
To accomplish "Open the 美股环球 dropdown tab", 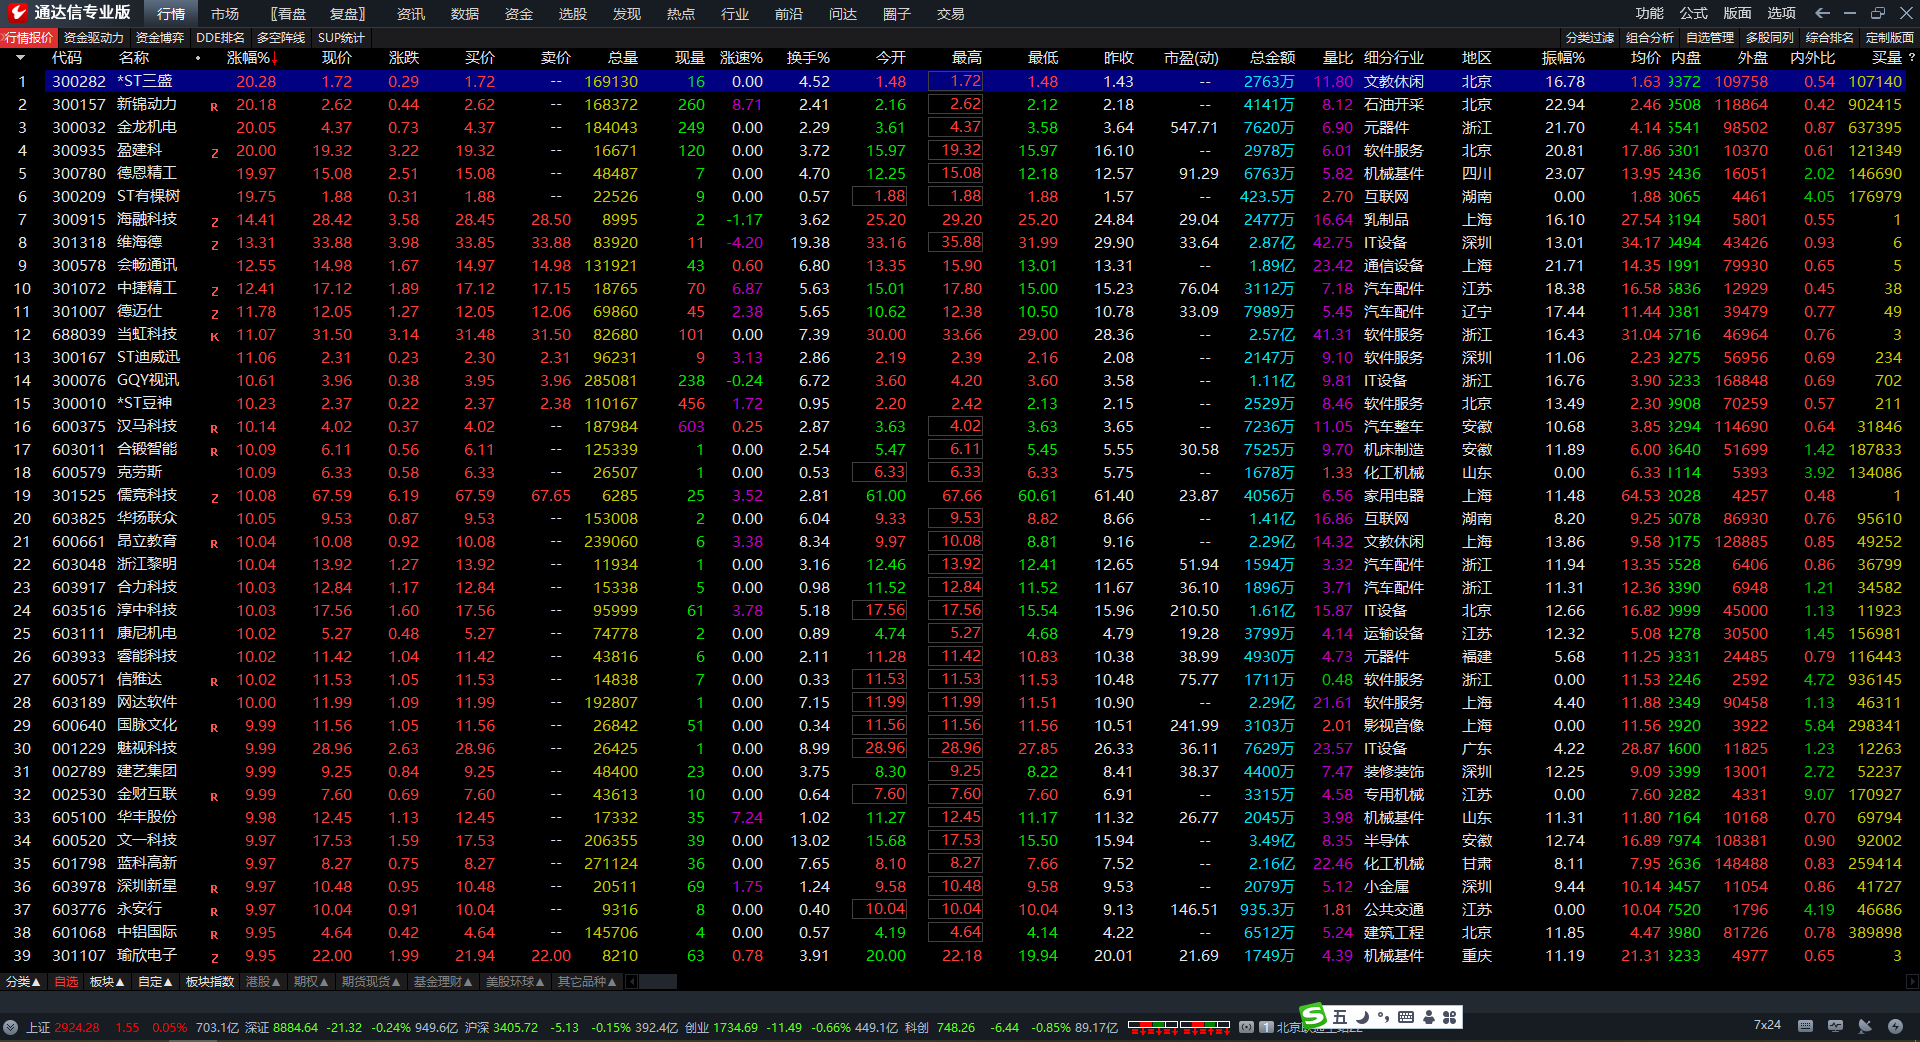I will coord(515,982).
